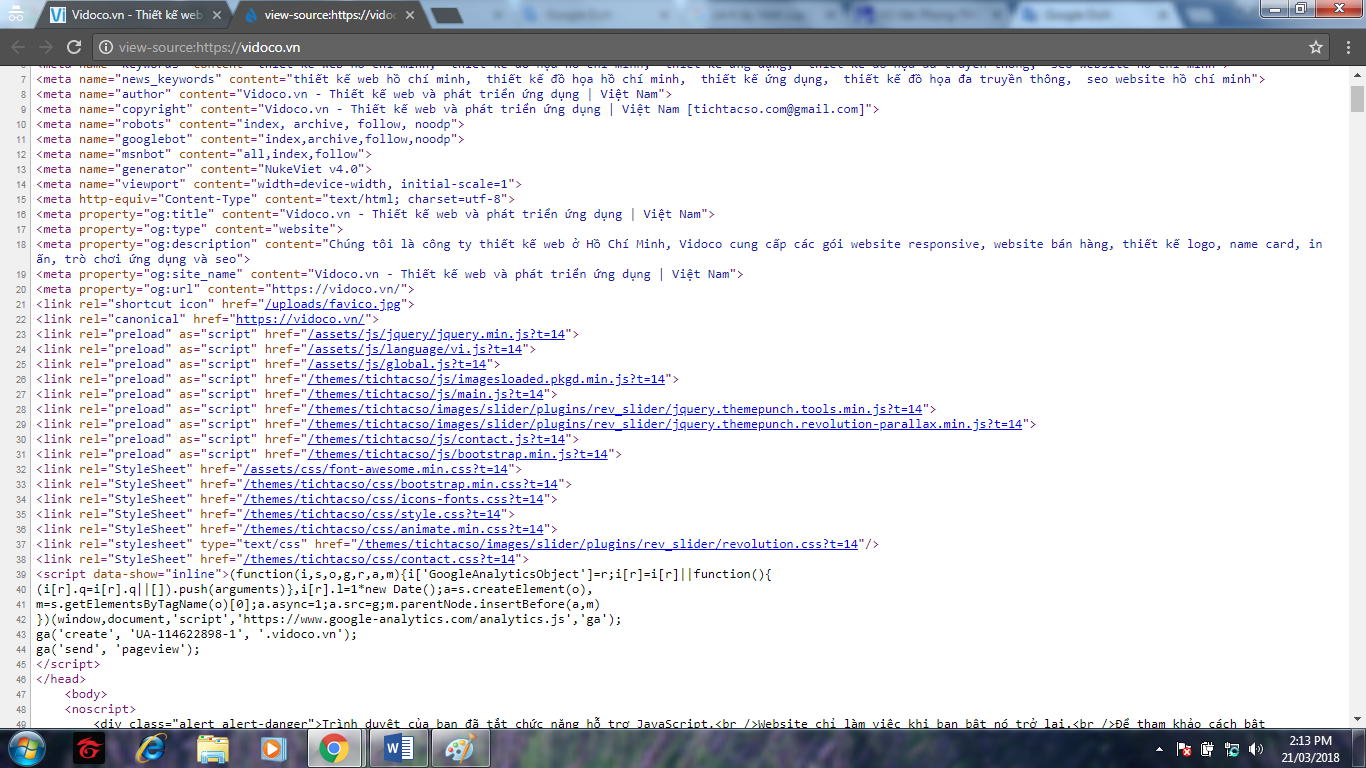Select the Chrome icon in the taskbar
The width and height of the screenshot is (1366, 768).
pos(333,748)
